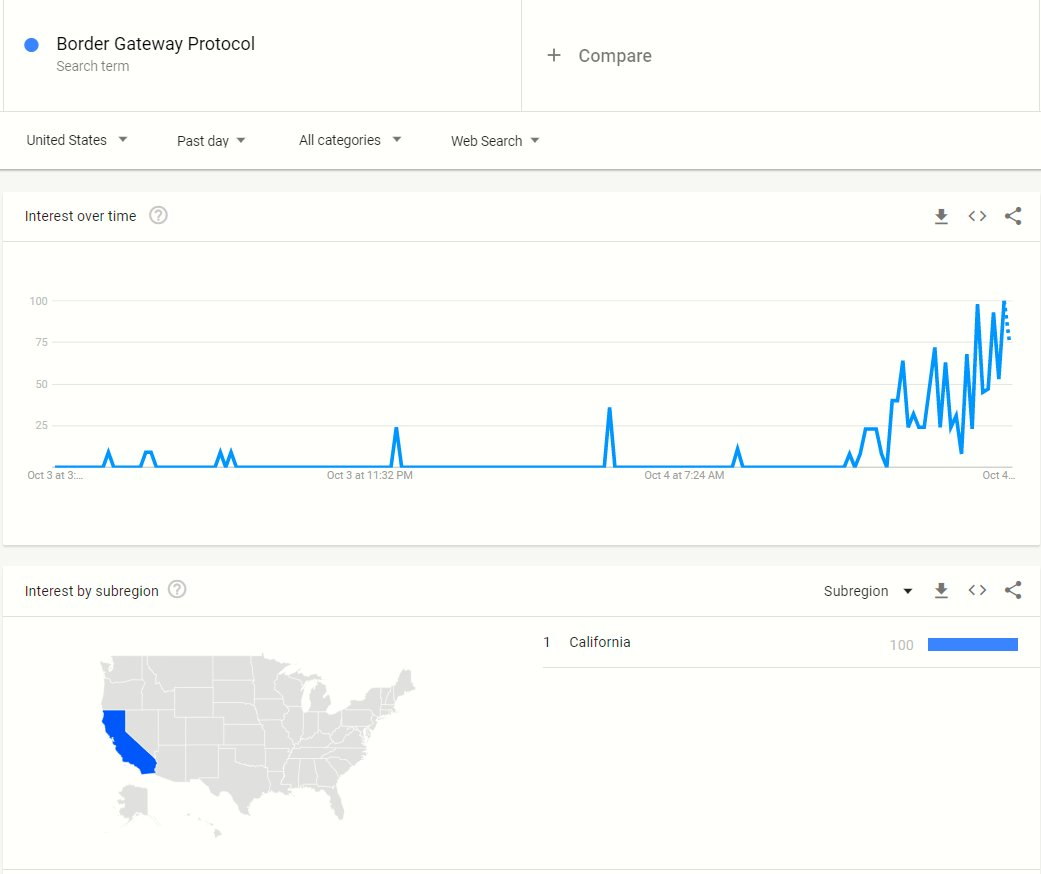Download the Interest over time data
The height and width of the screenshot is (874, 1041).
pyautogui.click(x=941, y=217)
